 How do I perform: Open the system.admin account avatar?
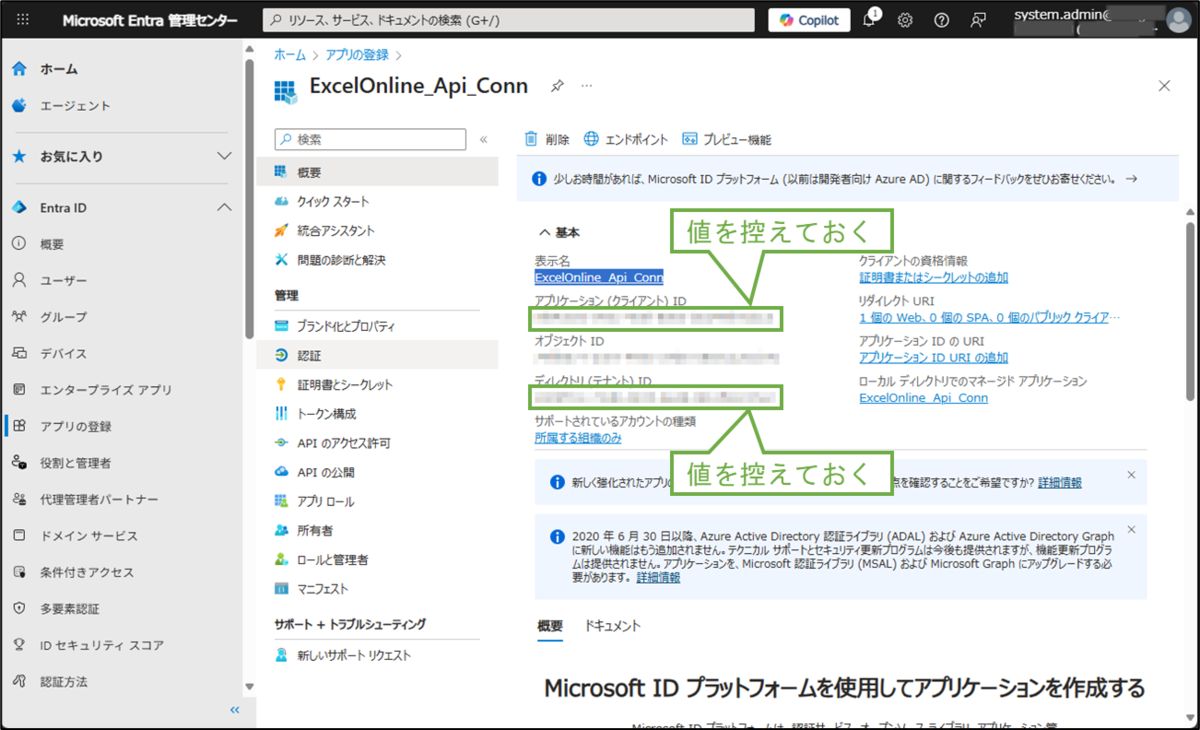1179,20
